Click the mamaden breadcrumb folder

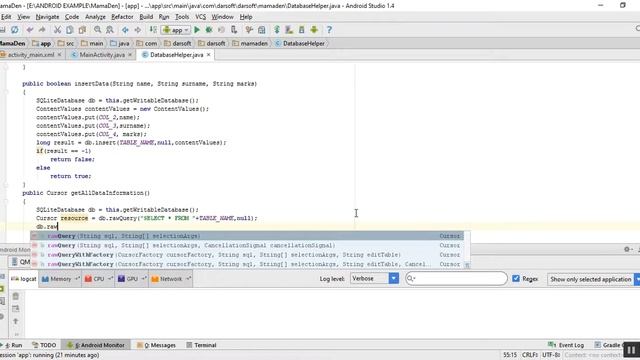250,43
